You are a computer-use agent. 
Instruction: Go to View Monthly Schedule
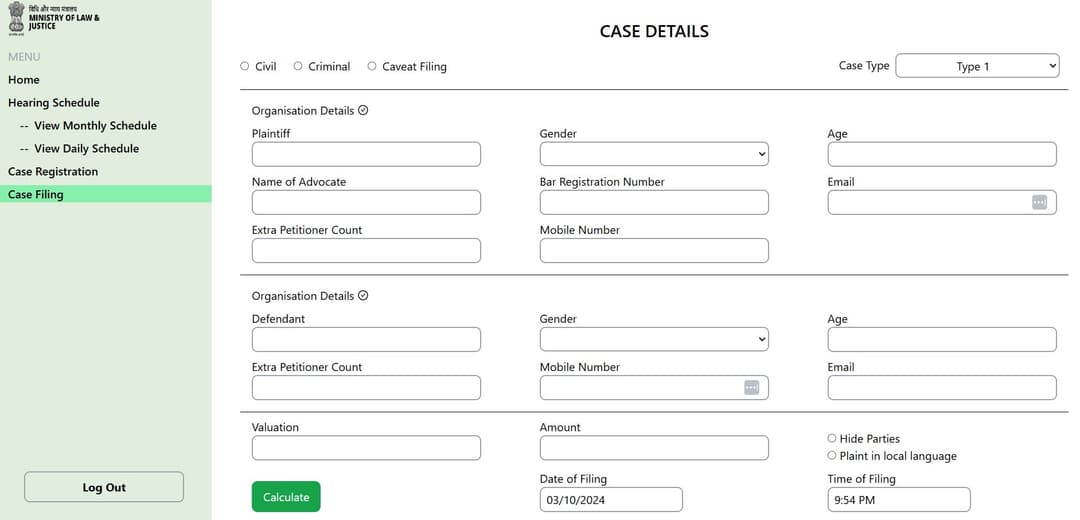tap(95, 125)
